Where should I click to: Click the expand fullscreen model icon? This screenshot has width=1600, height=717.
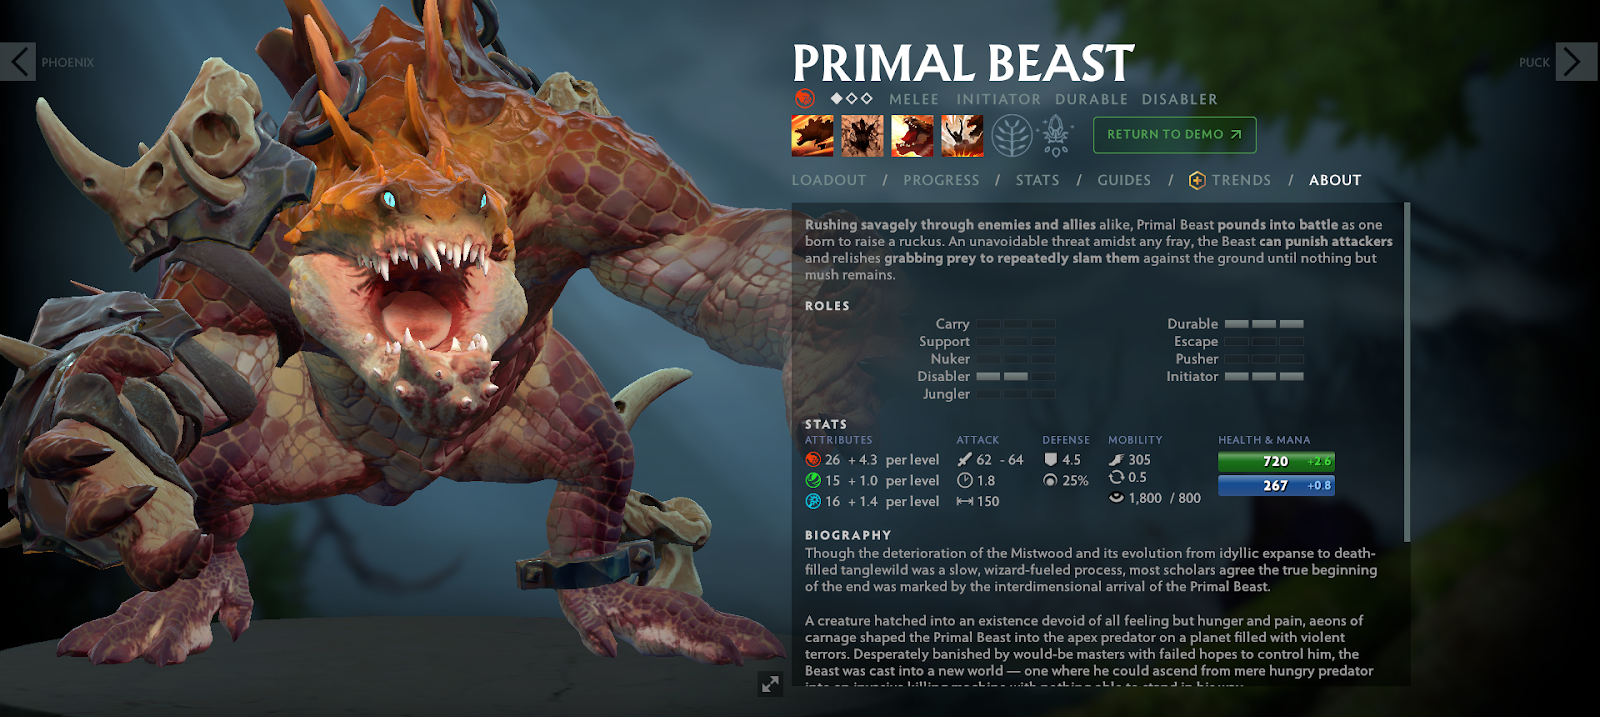(770, 684)
